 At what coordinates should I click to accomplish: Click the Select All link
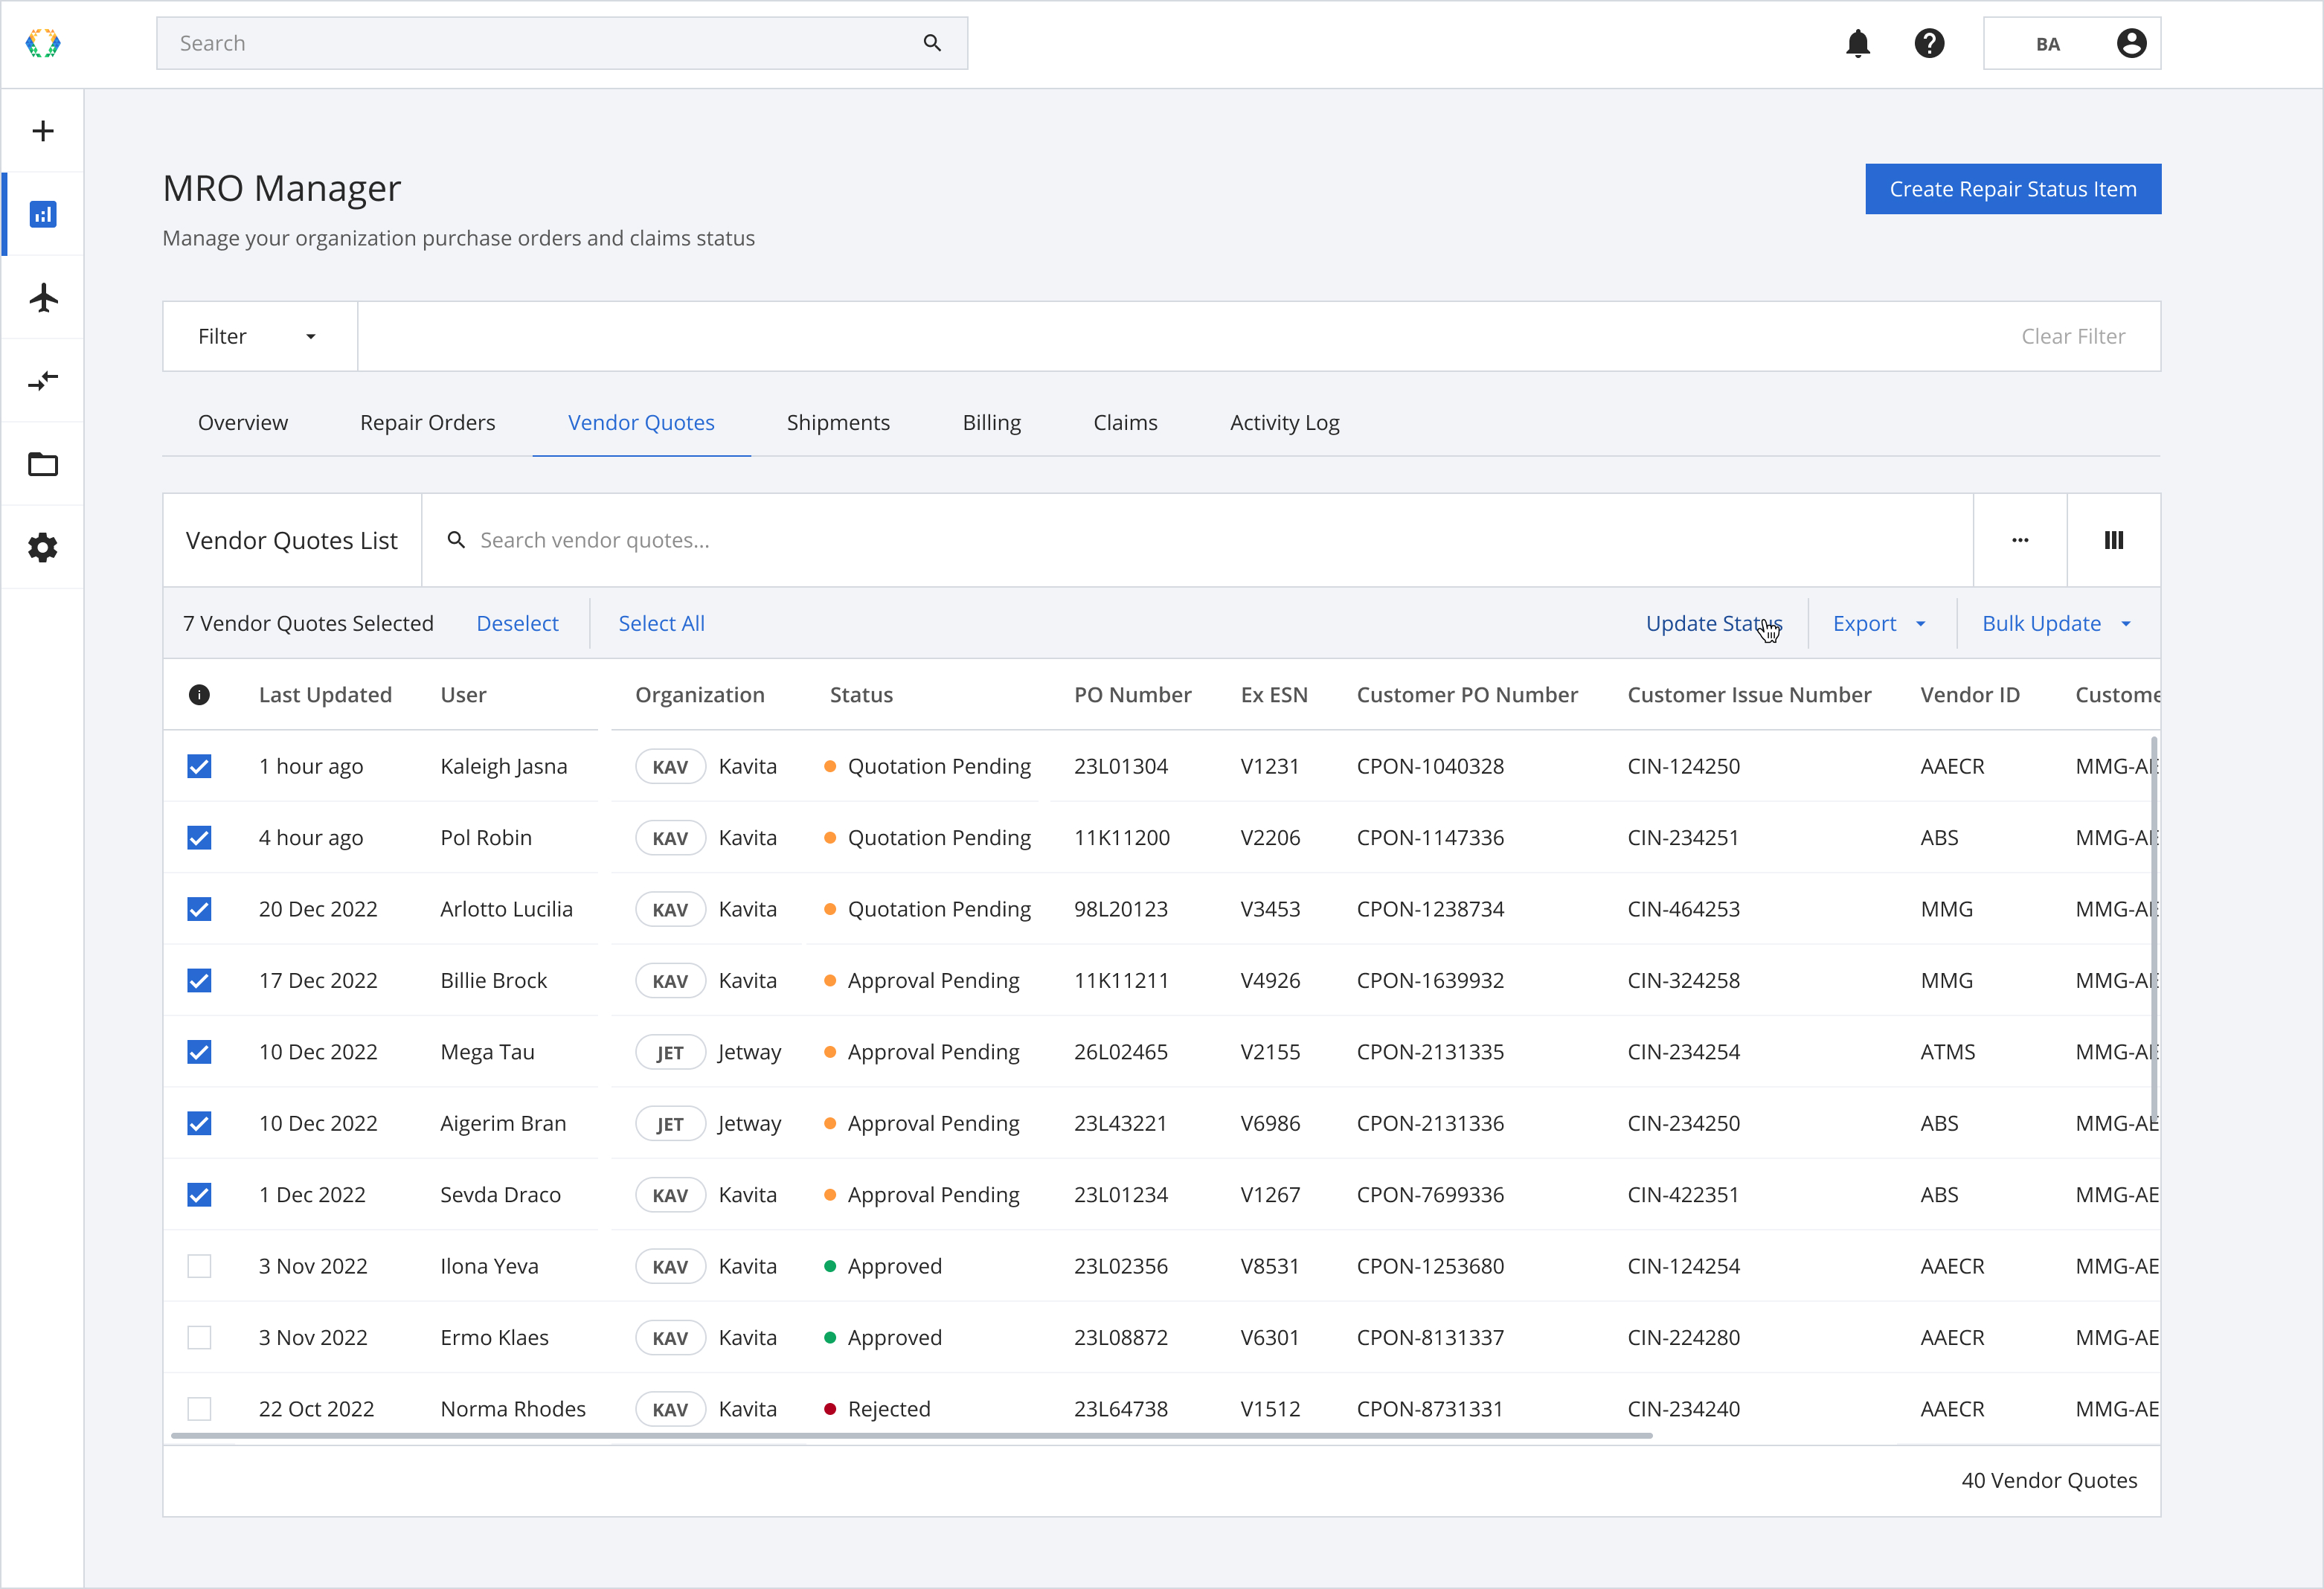tap(661, 624)
